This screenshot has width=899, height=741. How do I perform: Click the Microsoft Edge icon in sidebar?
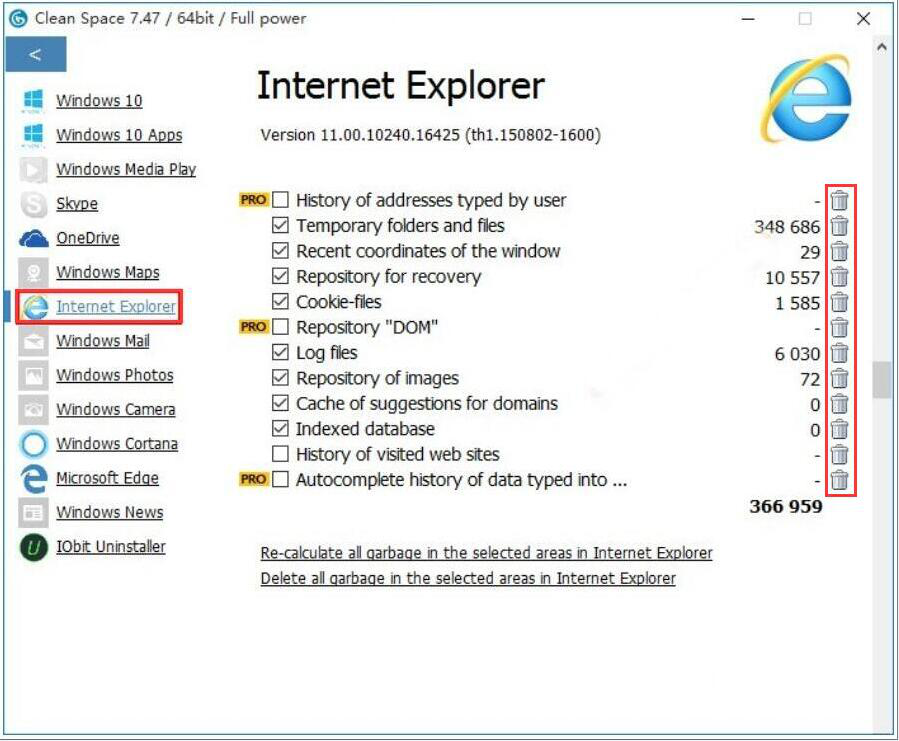(33, 478)
